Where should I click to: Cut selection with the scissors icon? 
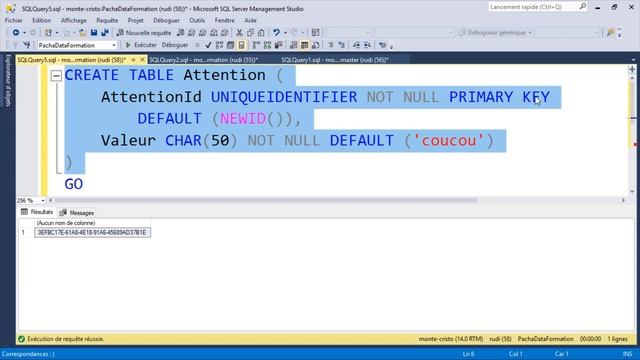click(240, 33)
